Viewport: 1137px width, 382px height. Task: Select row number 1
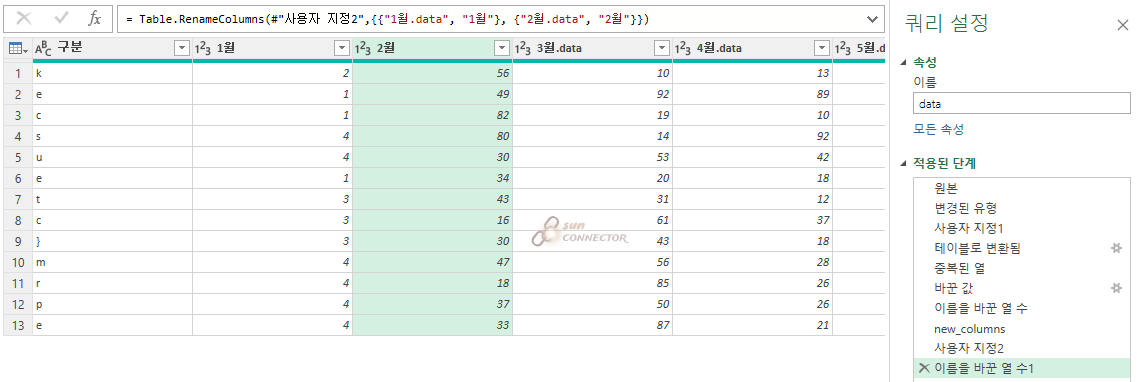click(x=17, y=73)
